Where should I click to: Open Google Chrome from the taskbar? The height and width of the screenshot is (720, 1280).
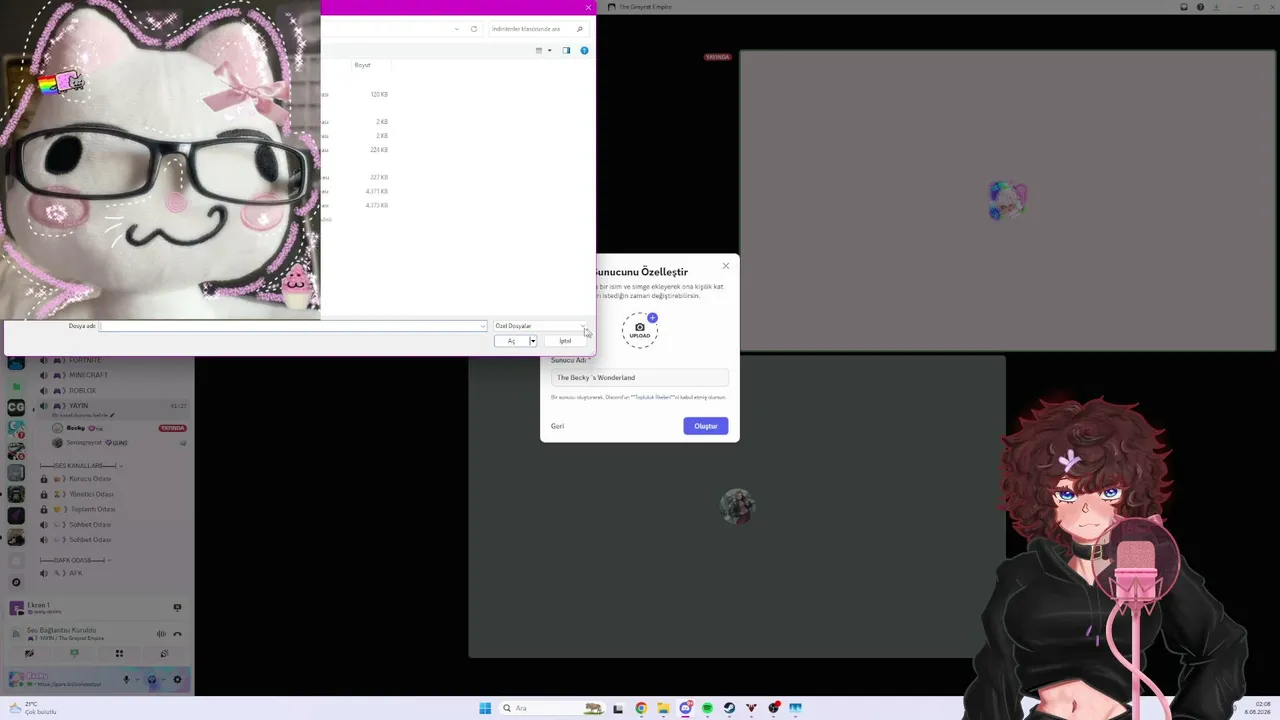tap(641, 708)
